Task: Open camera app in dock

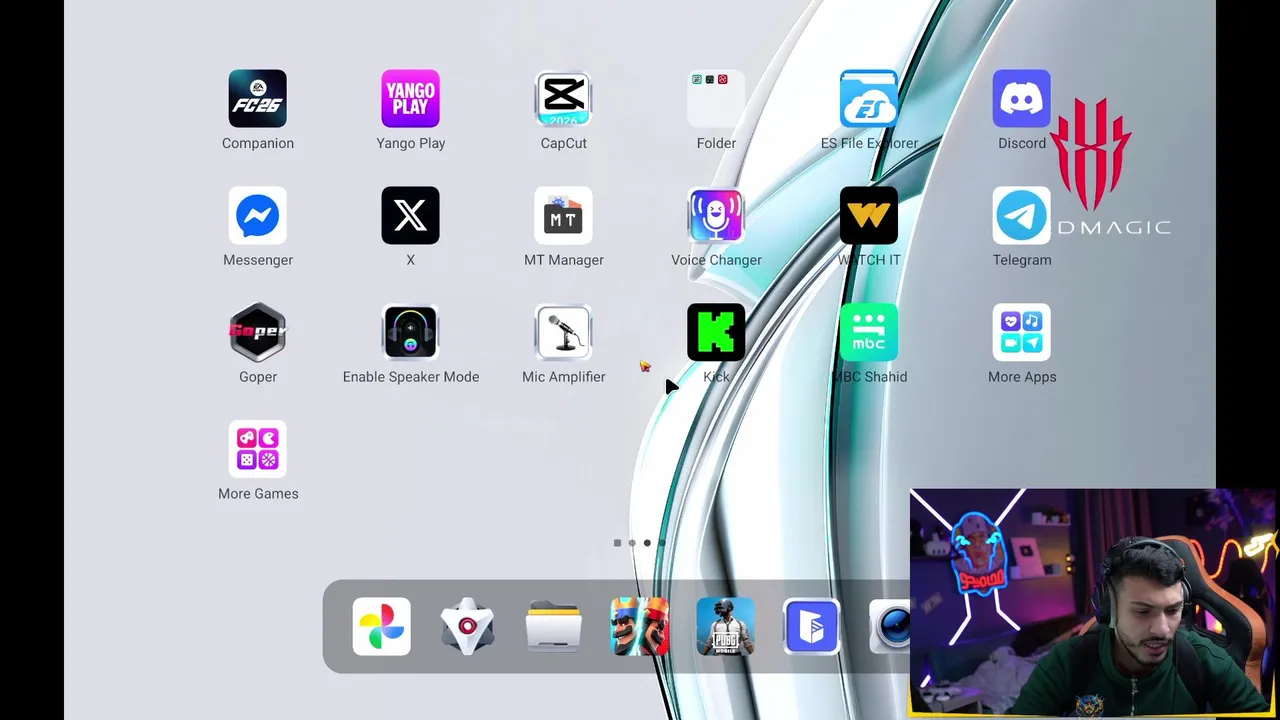Action: click(x=890, y=627)
